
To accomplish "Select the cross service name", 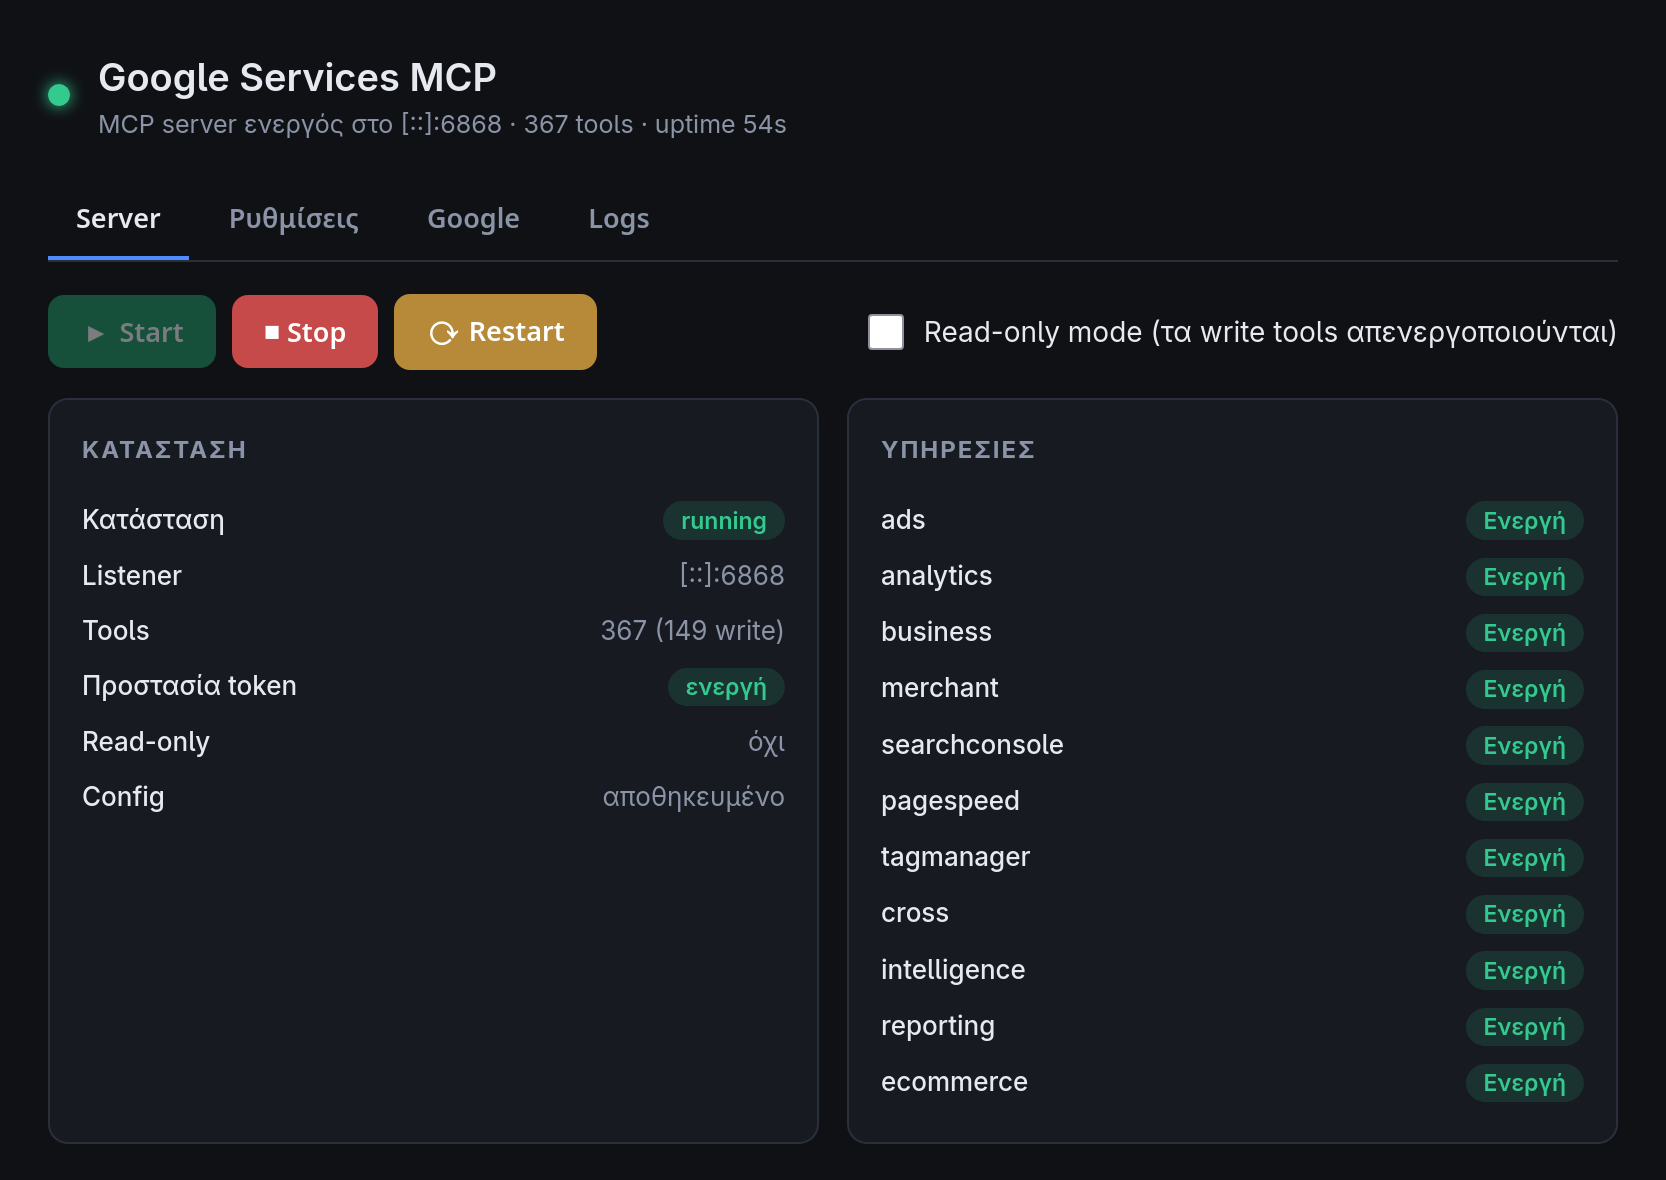I will coord(915,913).
